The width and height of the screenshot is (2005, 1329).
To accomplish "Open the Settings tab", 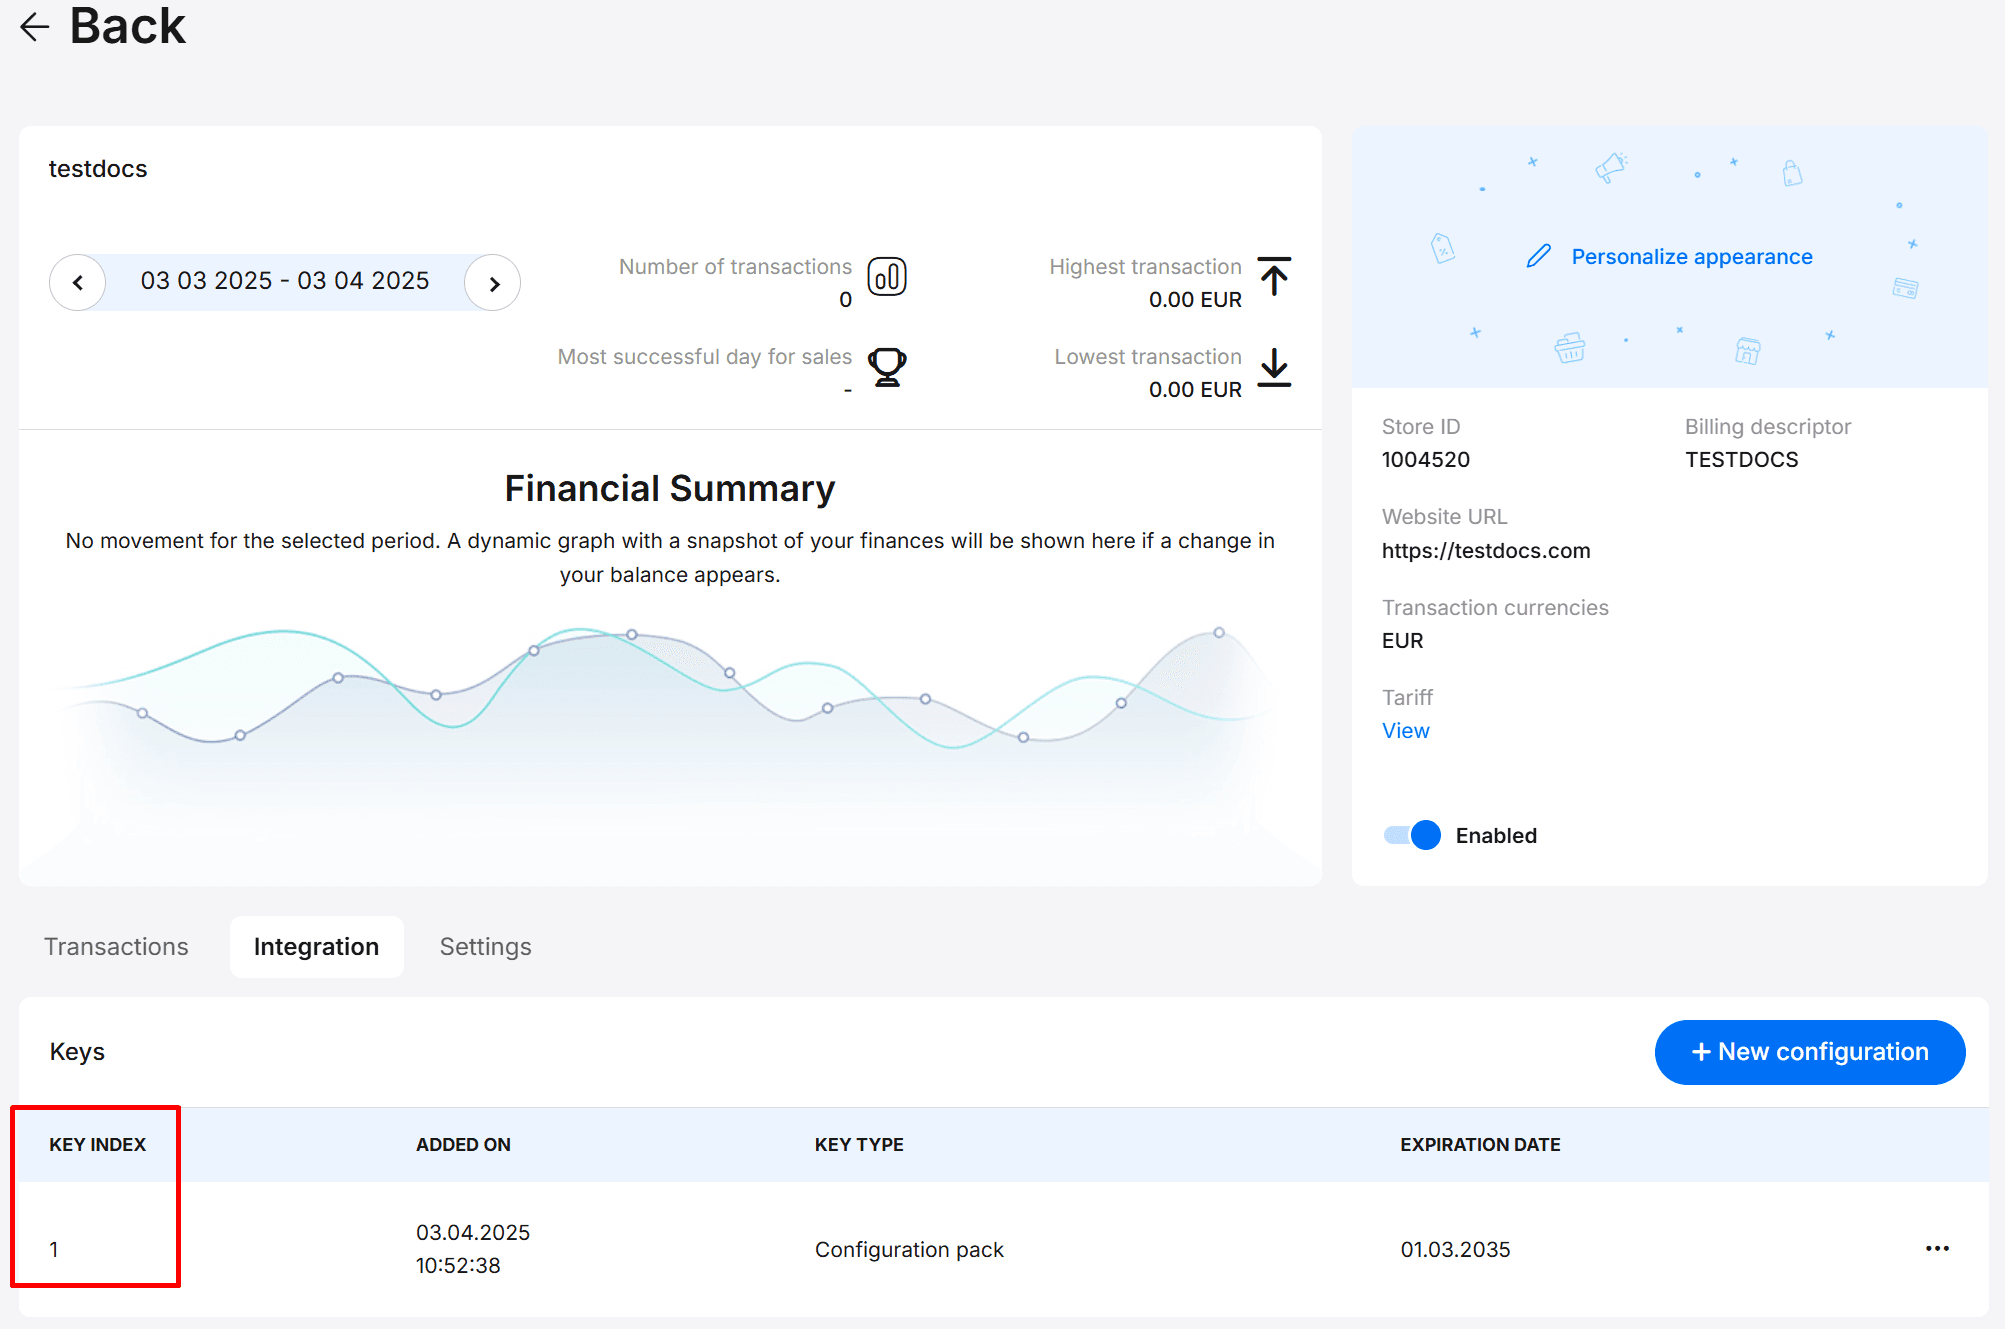I will 485,947.
